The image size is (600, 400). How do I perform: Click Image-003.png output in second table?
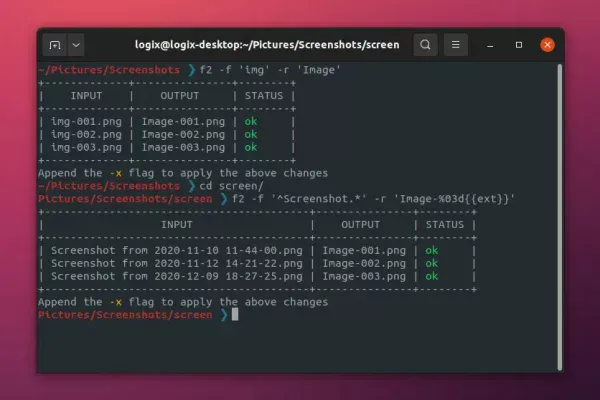click(x=364, y=277)
